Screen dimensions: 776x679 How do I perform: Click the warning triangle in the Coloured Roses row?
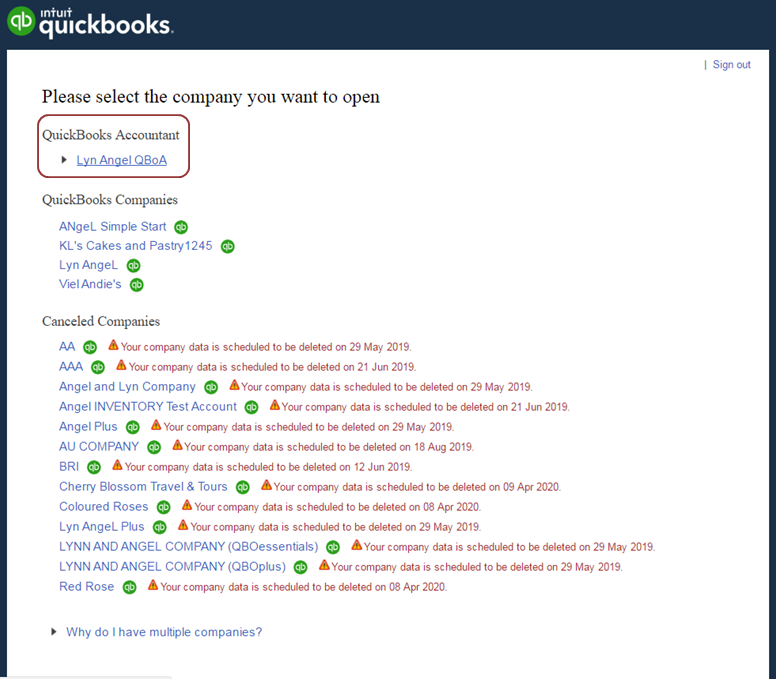point(187,505)
